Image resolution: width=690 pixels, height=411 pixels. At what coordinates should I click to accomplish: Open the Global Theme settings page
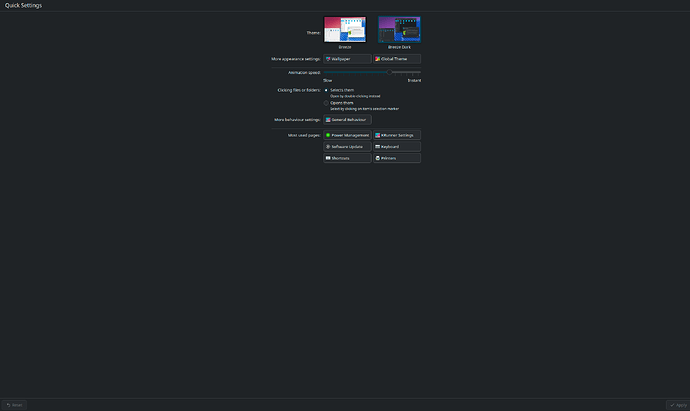[x=396, y=59]
